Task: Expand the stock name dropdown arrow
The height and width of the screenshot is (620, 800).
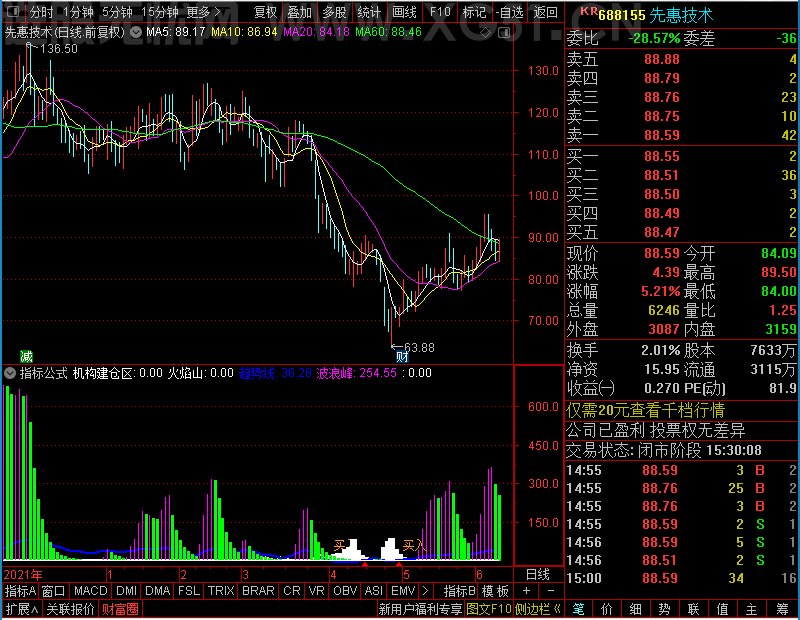Action: pyautogui.click(x=136, y=33)
